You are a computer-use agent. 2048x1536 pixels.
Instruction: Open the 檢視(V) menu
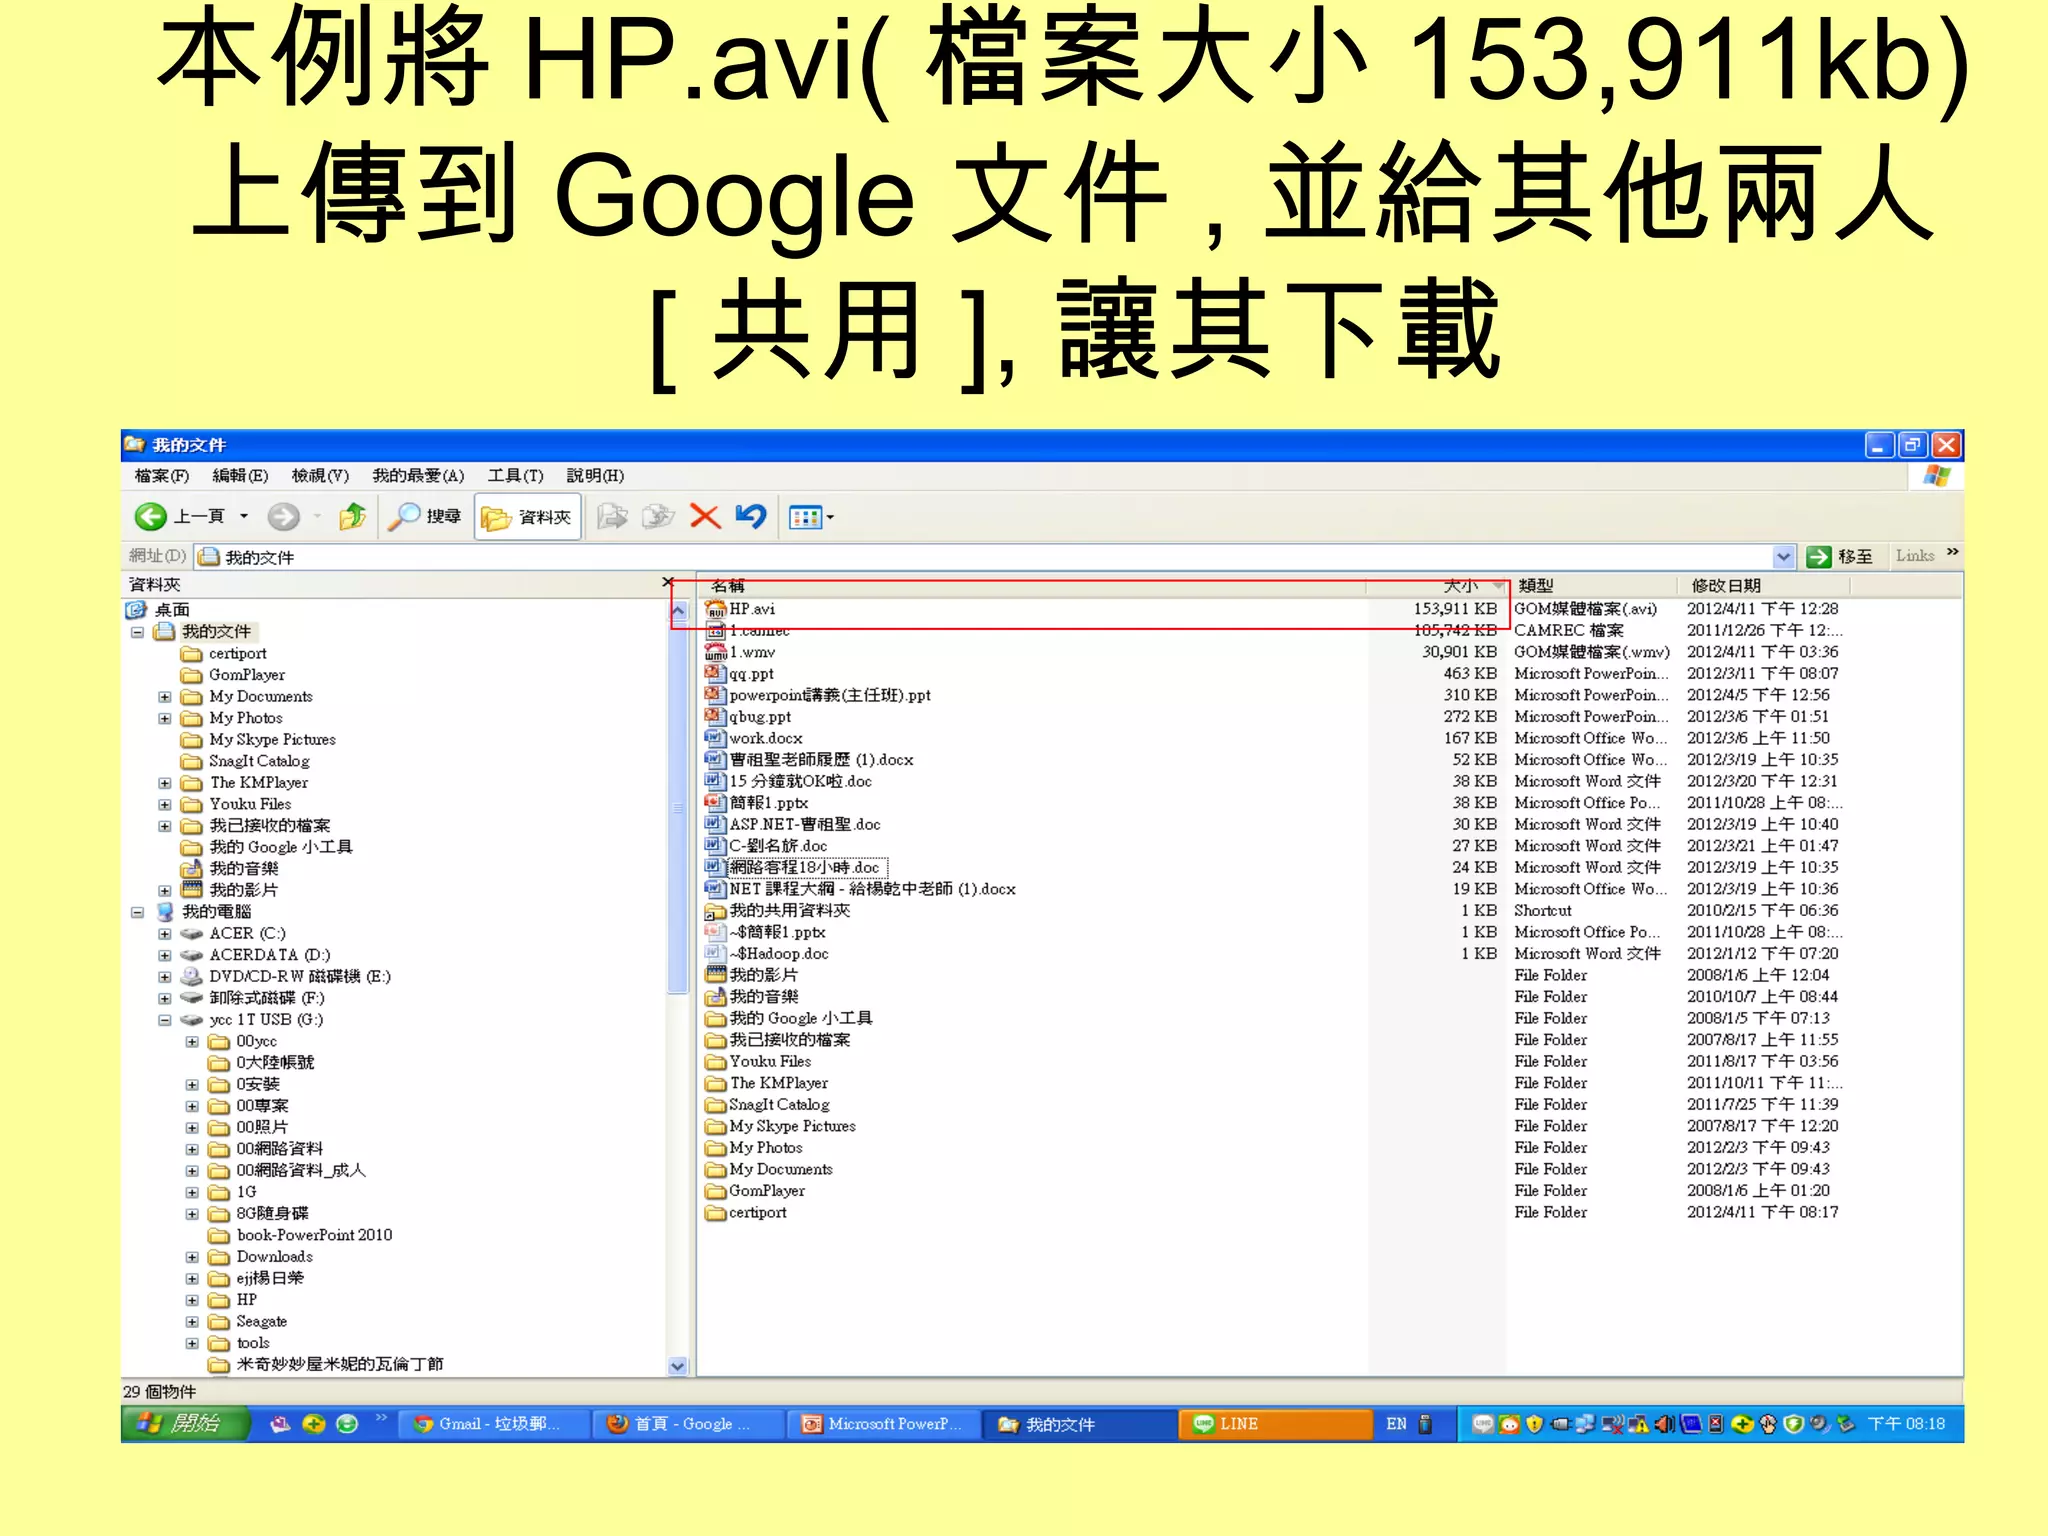[320, 476]
